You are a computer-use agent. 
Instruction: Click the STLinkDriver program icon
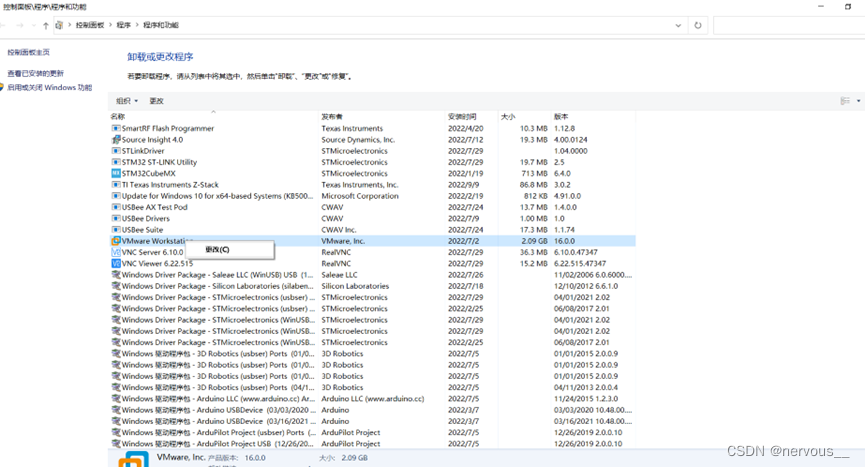[116, 151]
